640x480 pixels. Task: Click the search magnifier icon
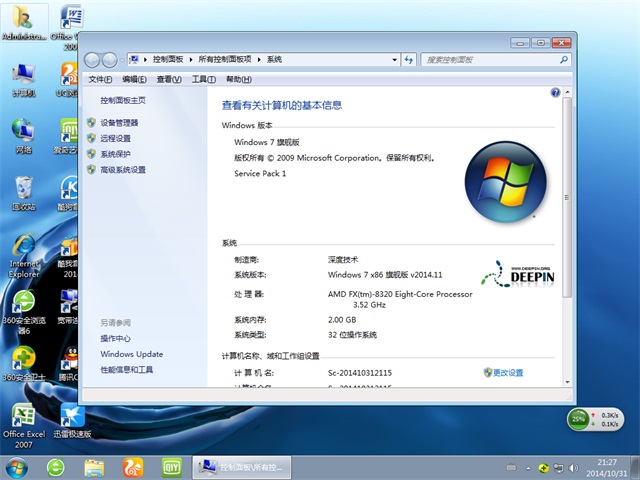pos(564,60)
